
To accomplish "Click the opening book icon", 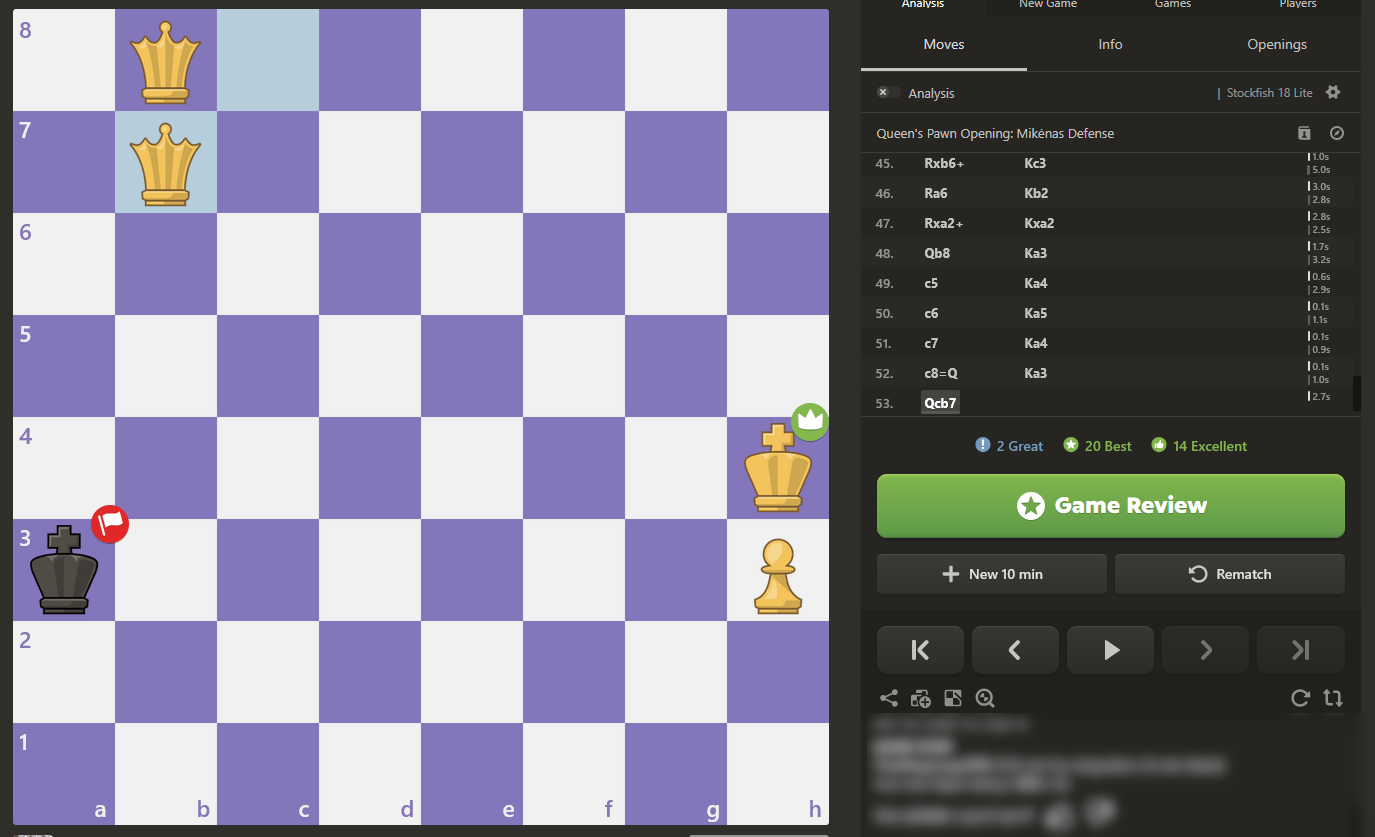I will (1304, 133).
